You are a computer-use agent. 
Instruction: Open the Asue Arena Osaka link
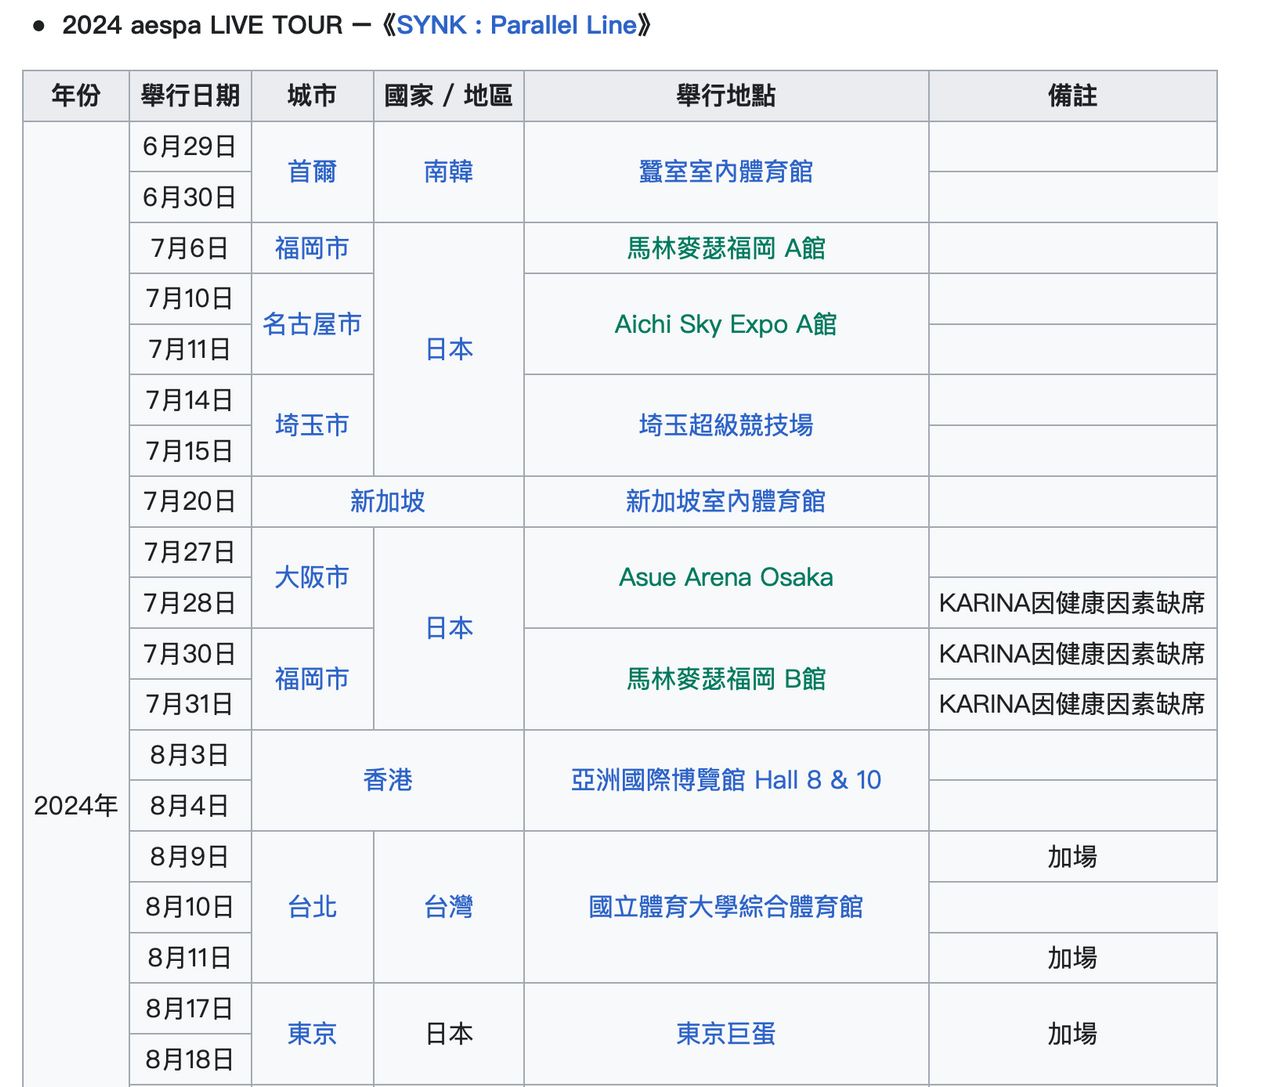click(x=725, y=577)
